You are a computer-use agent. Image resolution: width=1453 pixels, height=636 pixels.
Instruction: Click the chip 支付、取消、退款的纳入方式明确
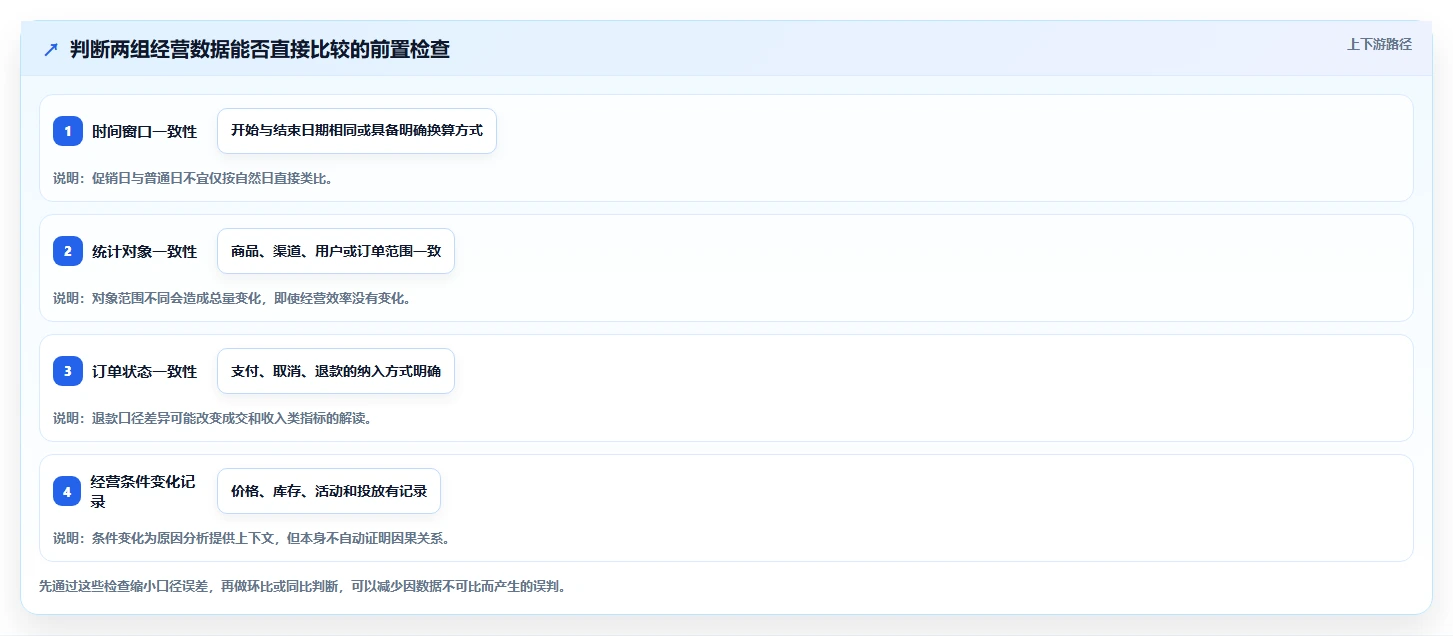point(336,371)
